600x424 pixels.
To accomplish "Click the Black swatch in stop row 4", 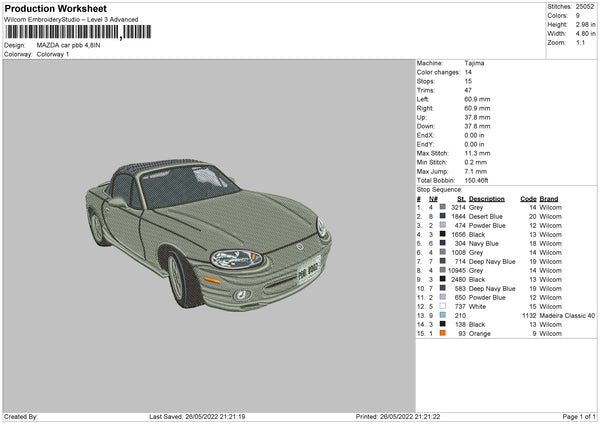I will pos(442,234).
